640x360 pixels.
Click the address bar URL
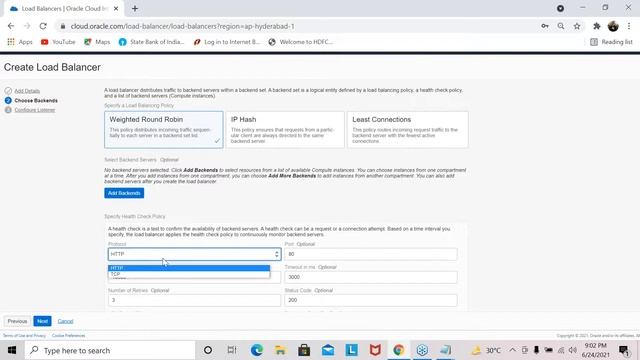(x=182, y=26)
